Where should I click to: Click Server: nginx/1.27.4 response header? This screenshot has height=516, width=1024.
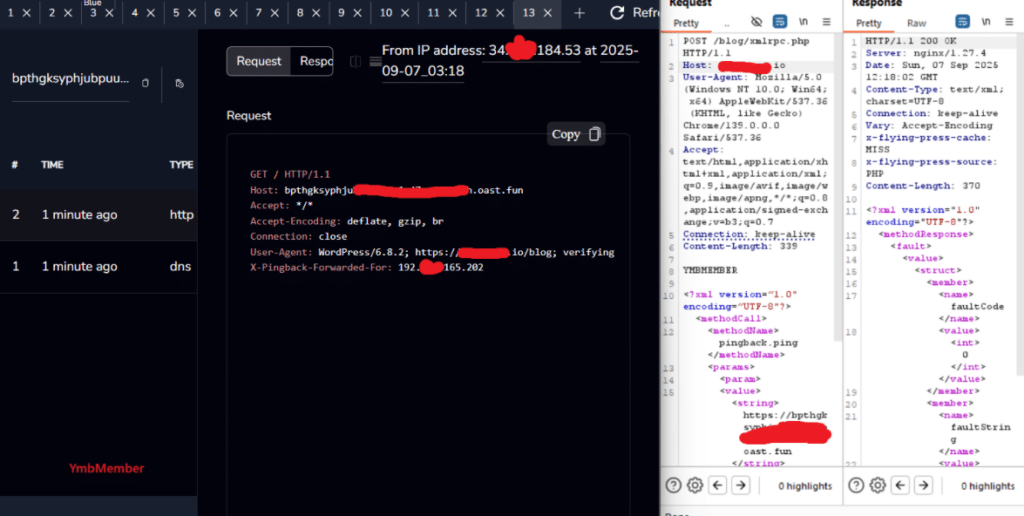925,53
